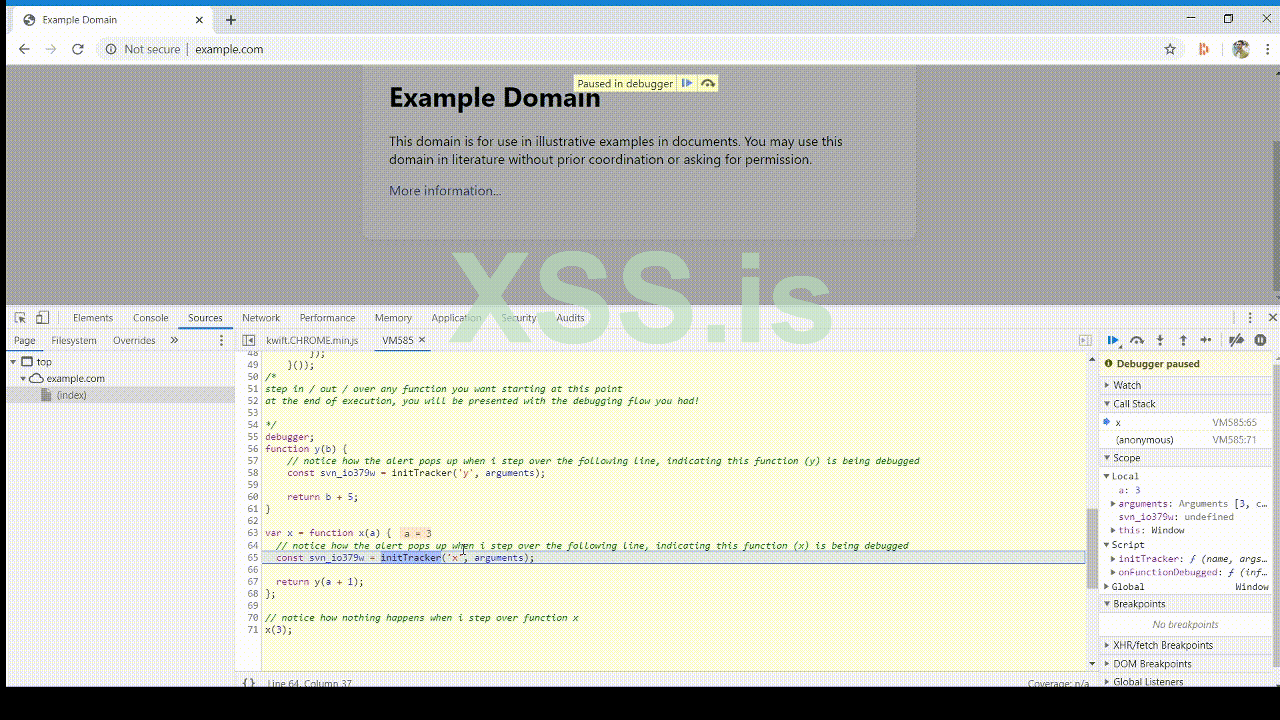Activate the inspect element picker
Screen dimensions: 1280x720
(20, 318)
